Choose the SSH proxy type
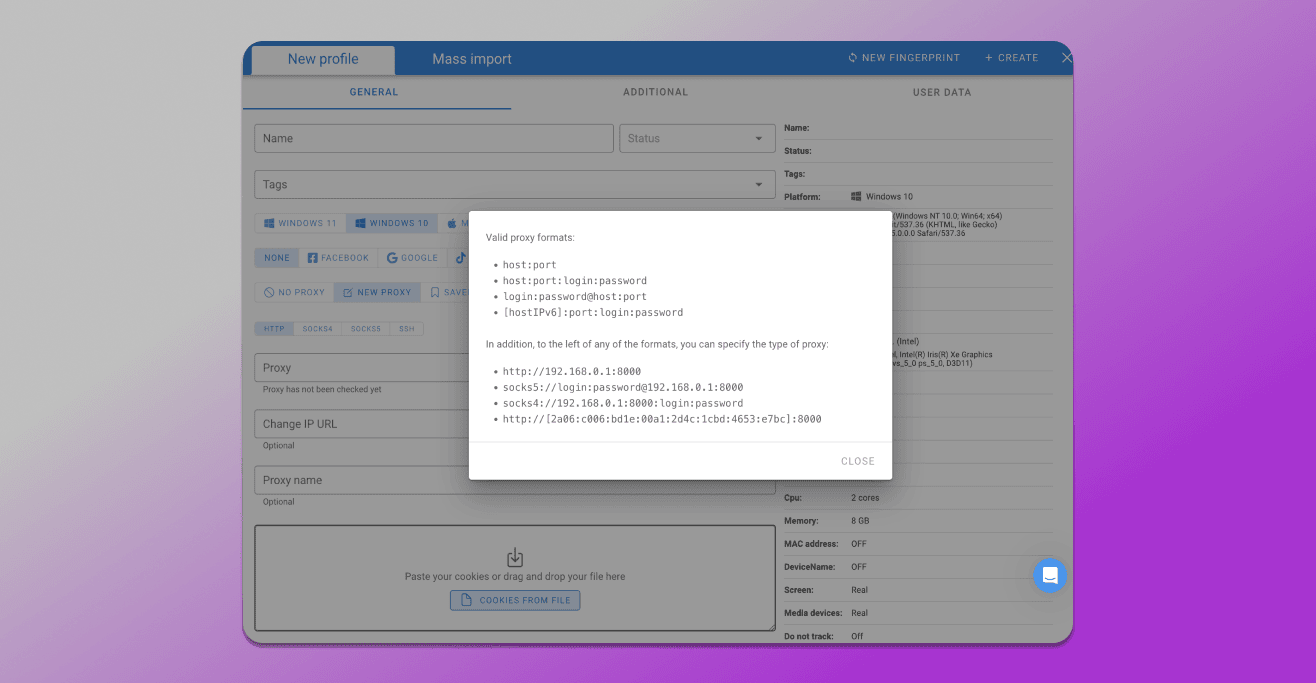 (407, 329)
